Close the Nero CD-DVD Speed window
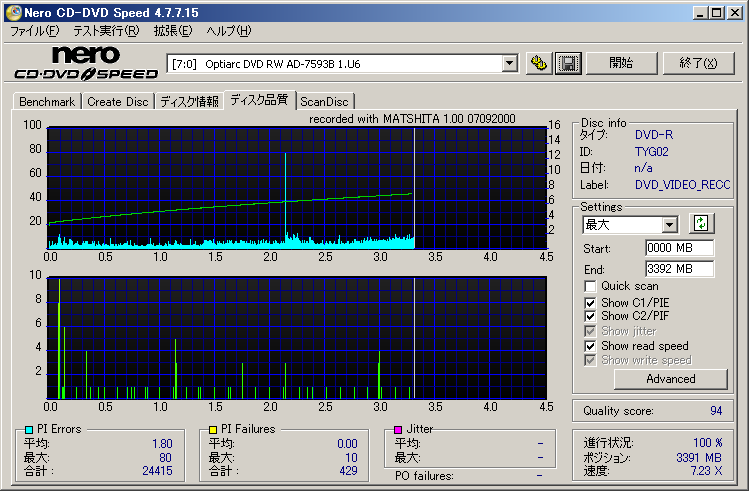The height and width of the screenshot is (491, 749). 735,13
